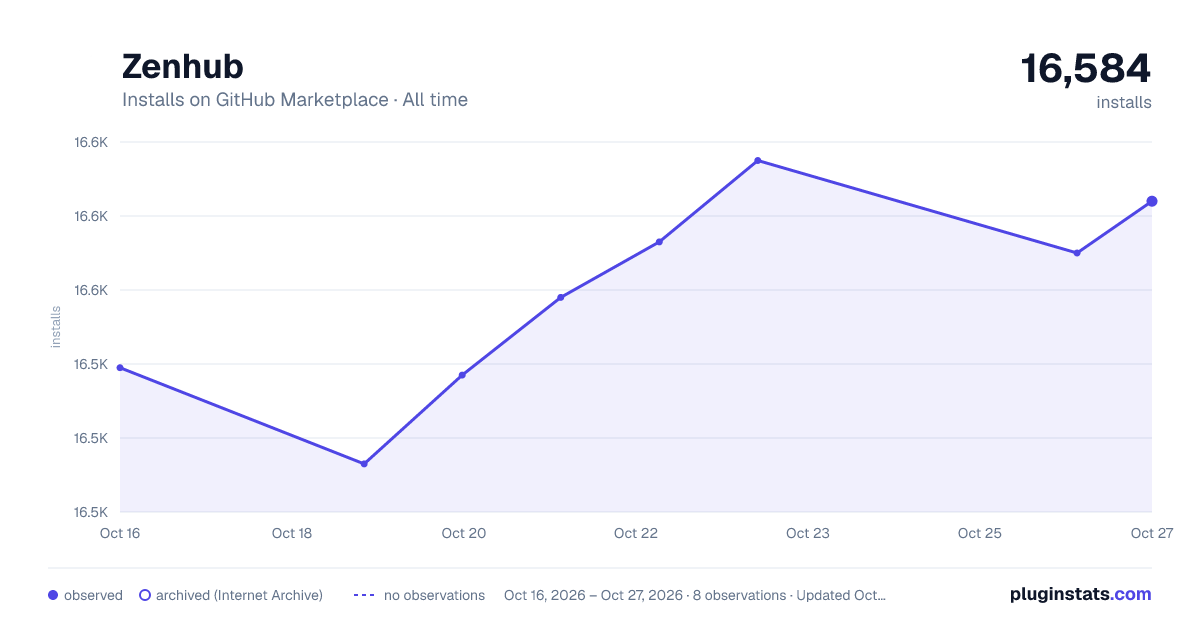
Task: Click the Oct 18 x-axis label
Action: 292,533
